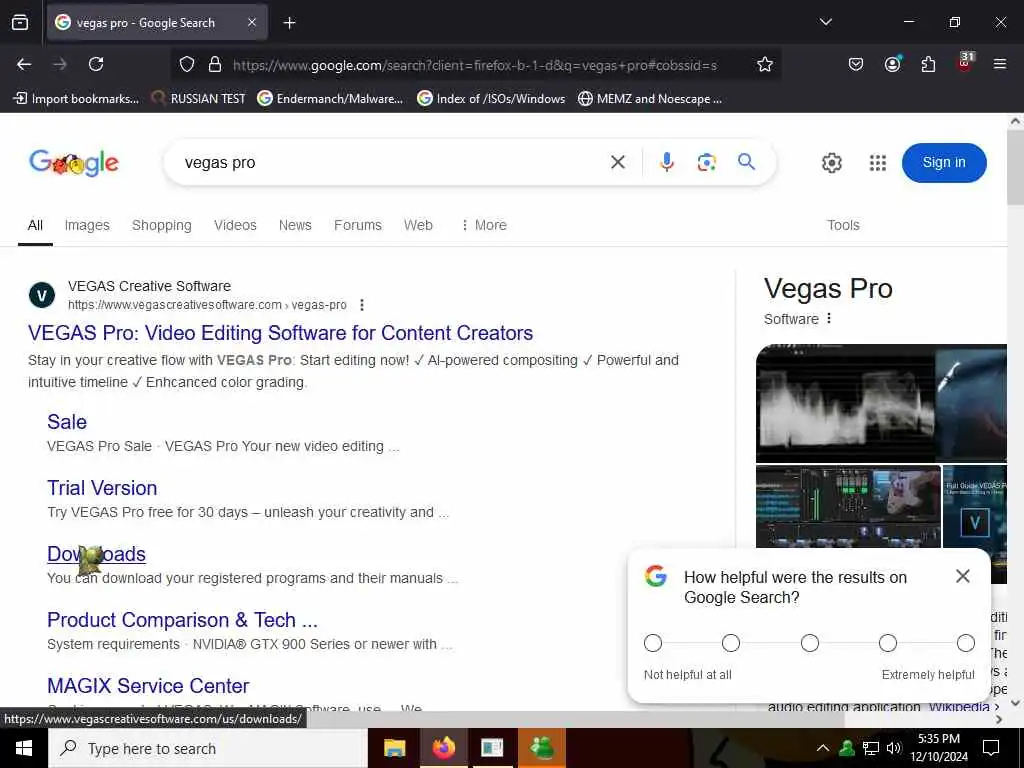The height and width of the screenshot is (768, 1024).
Task: View site security lock icon
Action: [215, 65]
